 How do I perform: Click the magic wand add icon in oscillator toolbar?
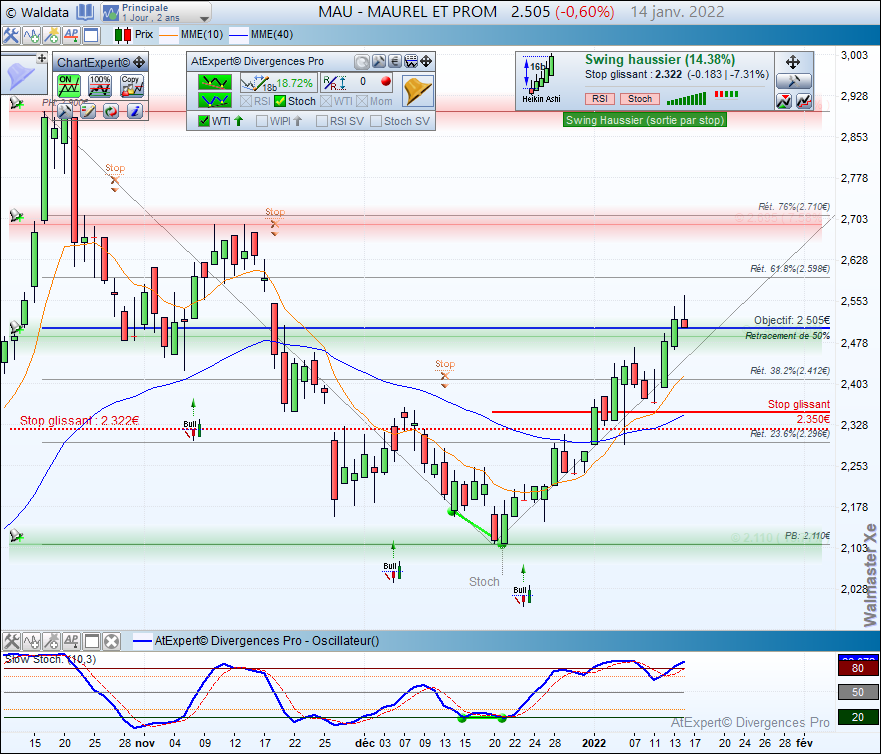(x=52, y=641)
